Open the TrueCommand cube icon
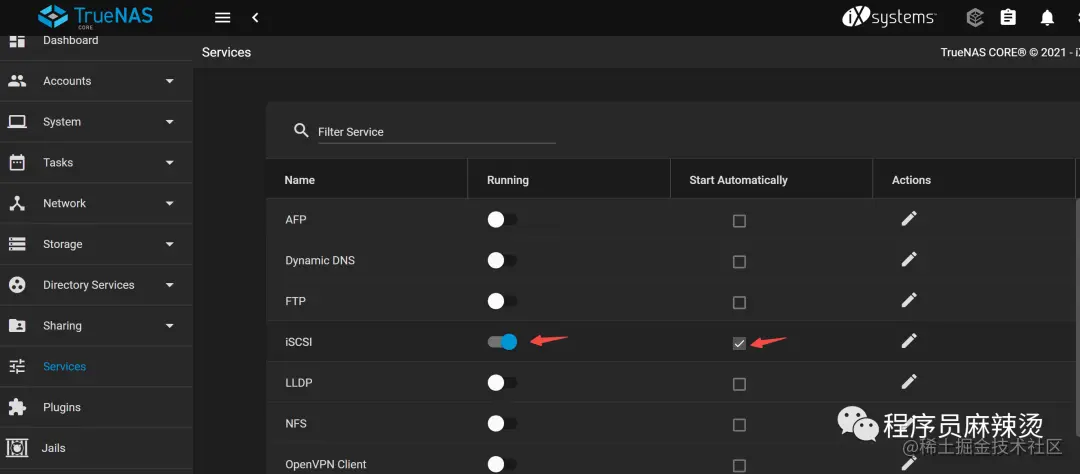 coord(975,18)
